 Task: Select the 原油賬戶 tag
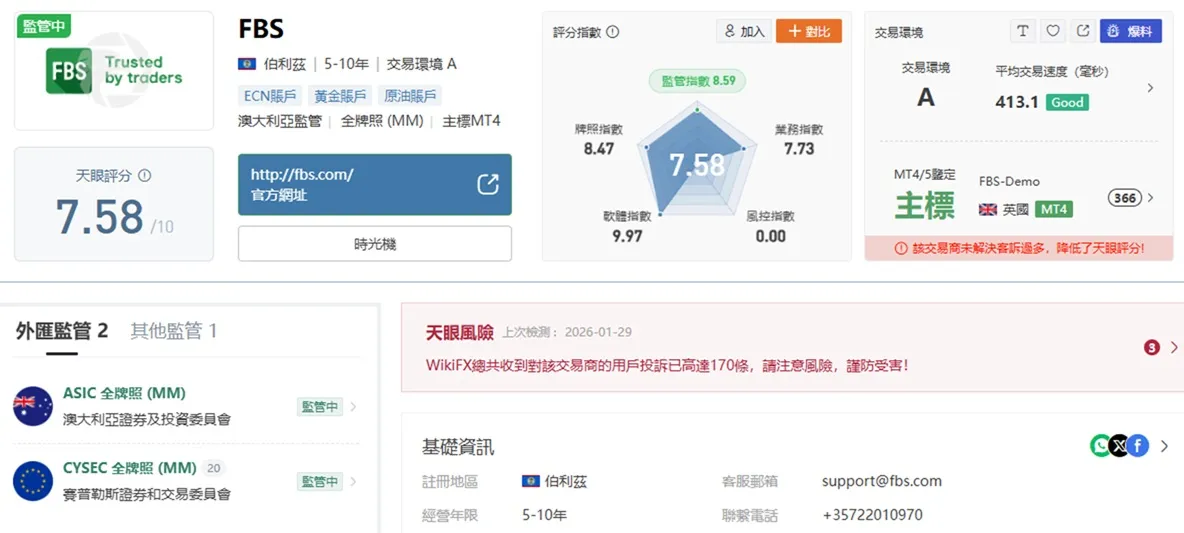(410, 96)
